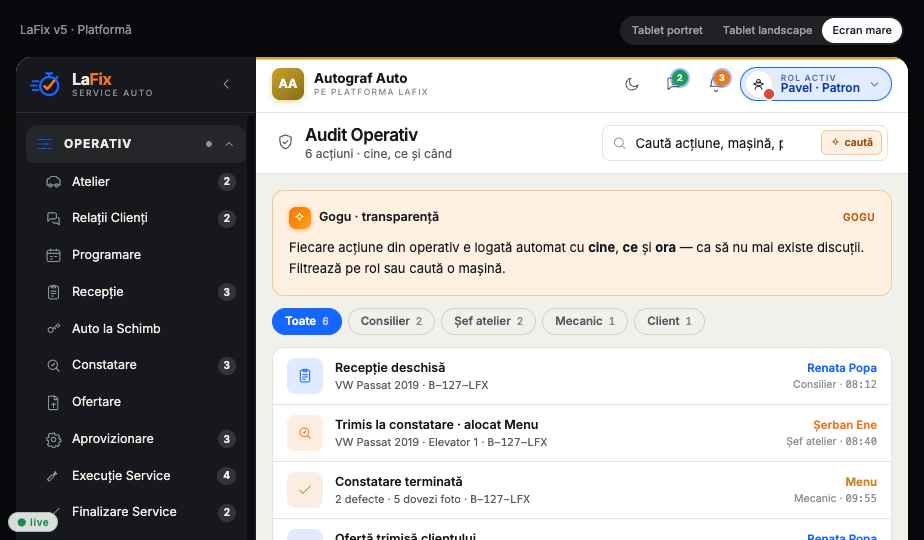Click the orange Gogu sparkle icon
This screenshot has width=924, height=540.
pos(300,217)
